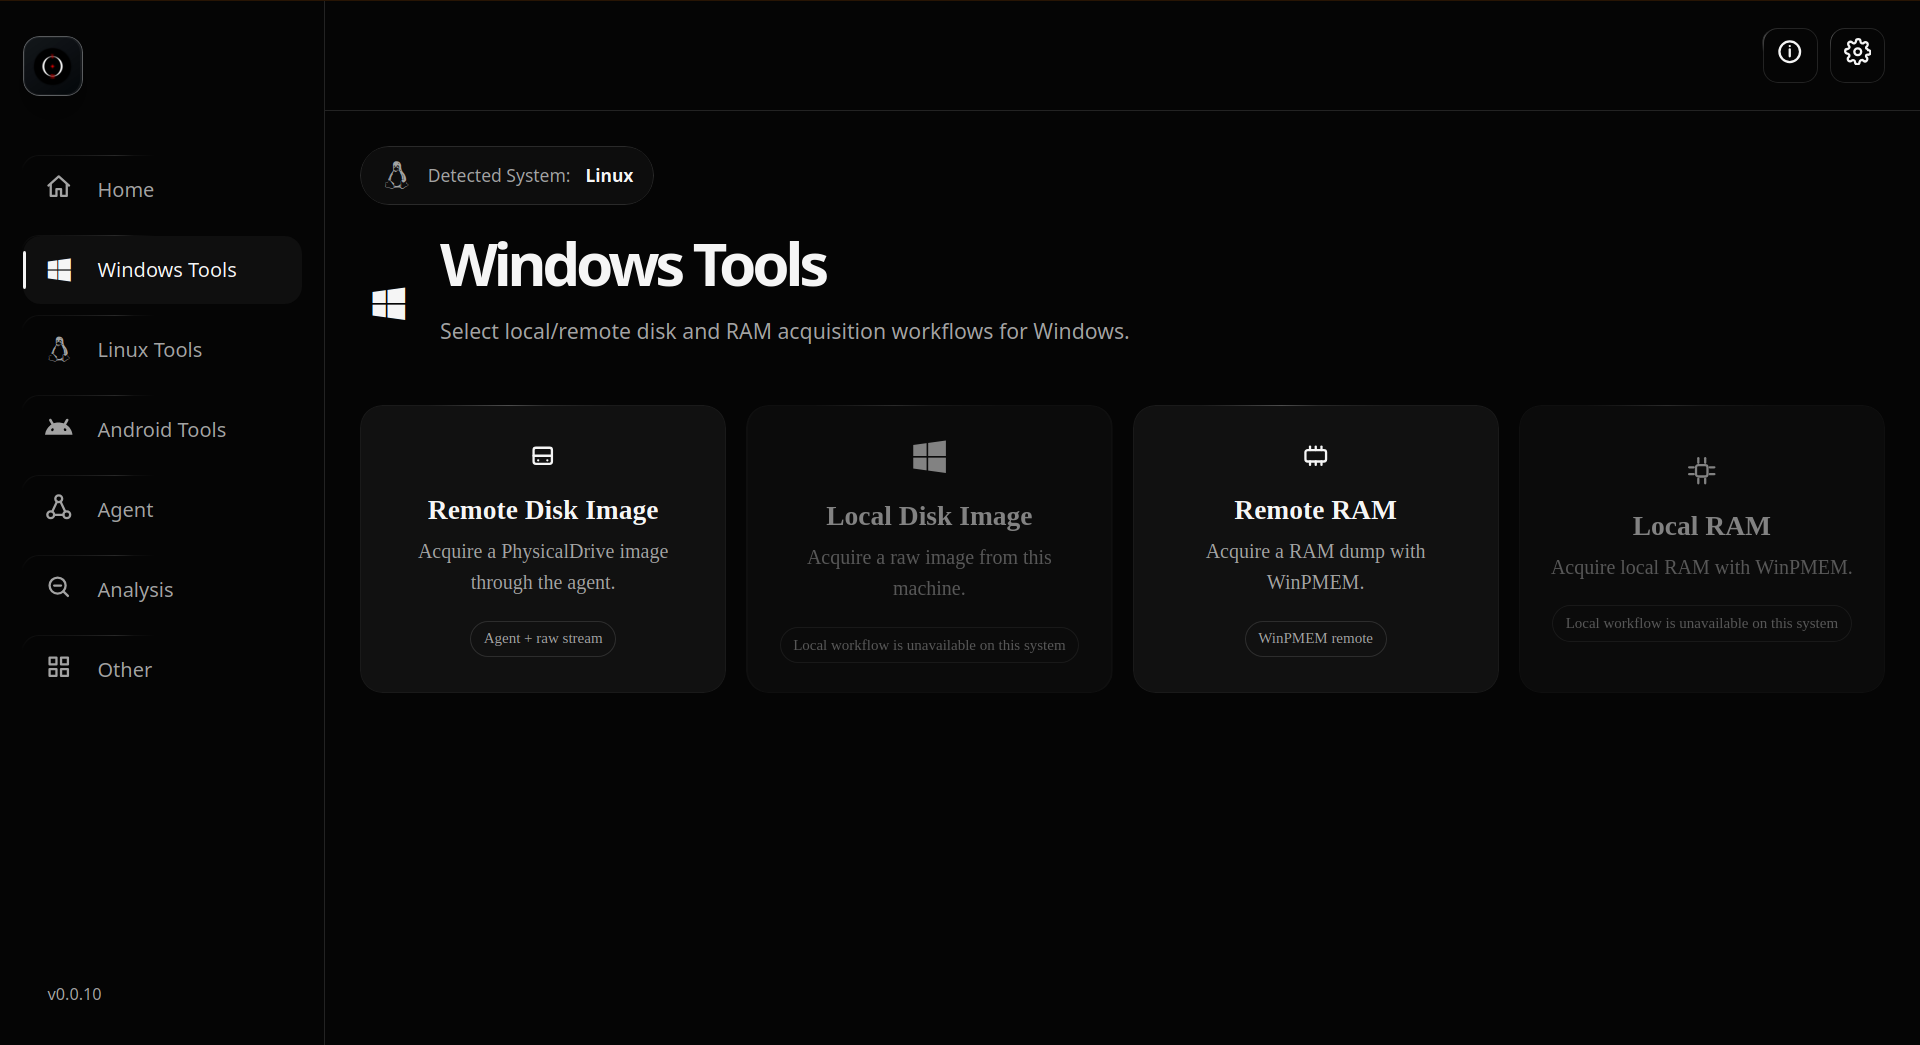Click the Other grid icon

coord(59,667)
